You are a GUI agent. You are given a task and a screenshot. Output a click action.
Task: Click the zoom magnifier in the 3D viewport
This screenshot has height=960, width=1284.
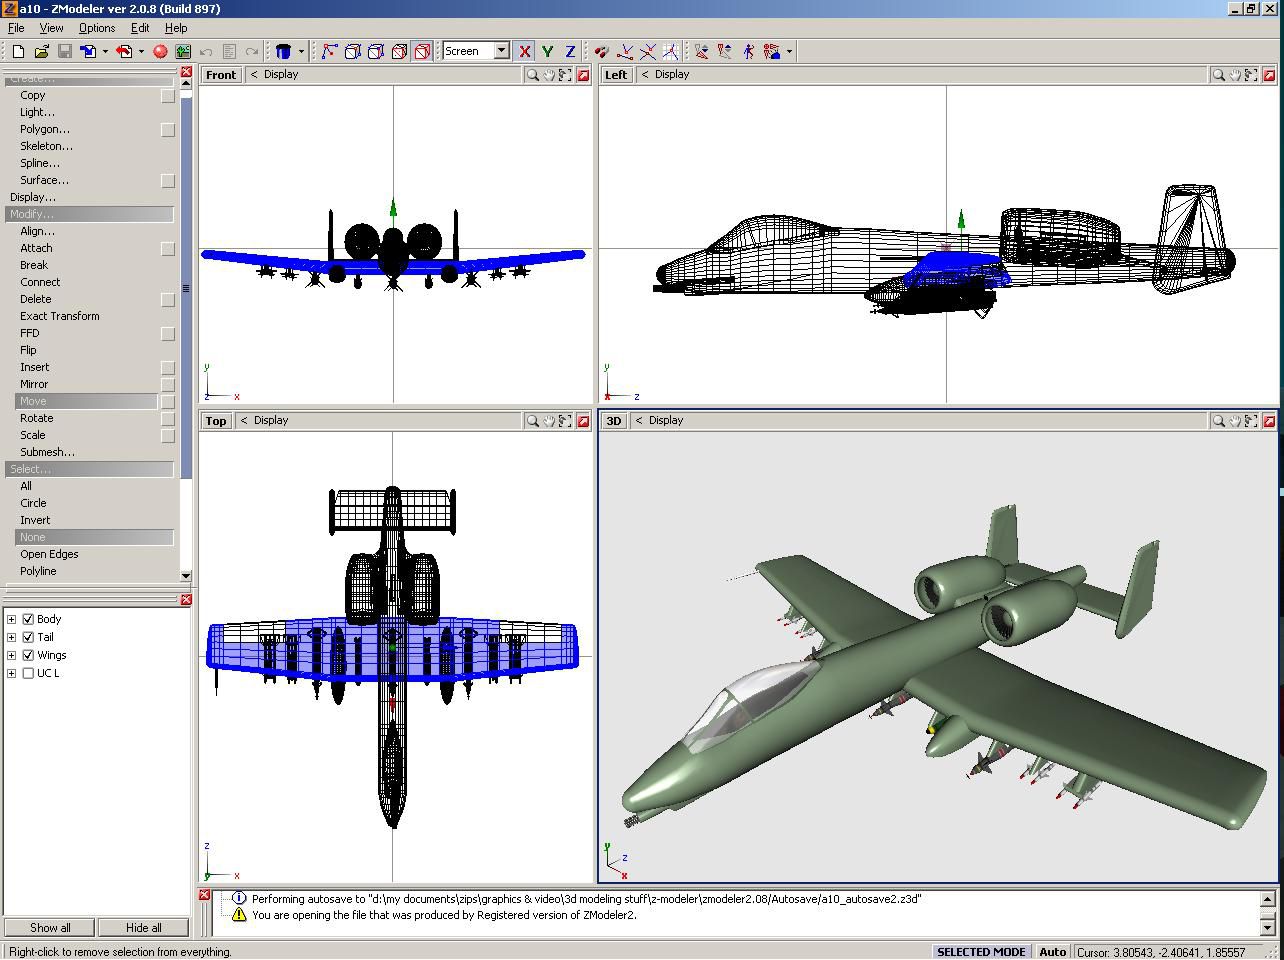click(x=1219, y=420)
